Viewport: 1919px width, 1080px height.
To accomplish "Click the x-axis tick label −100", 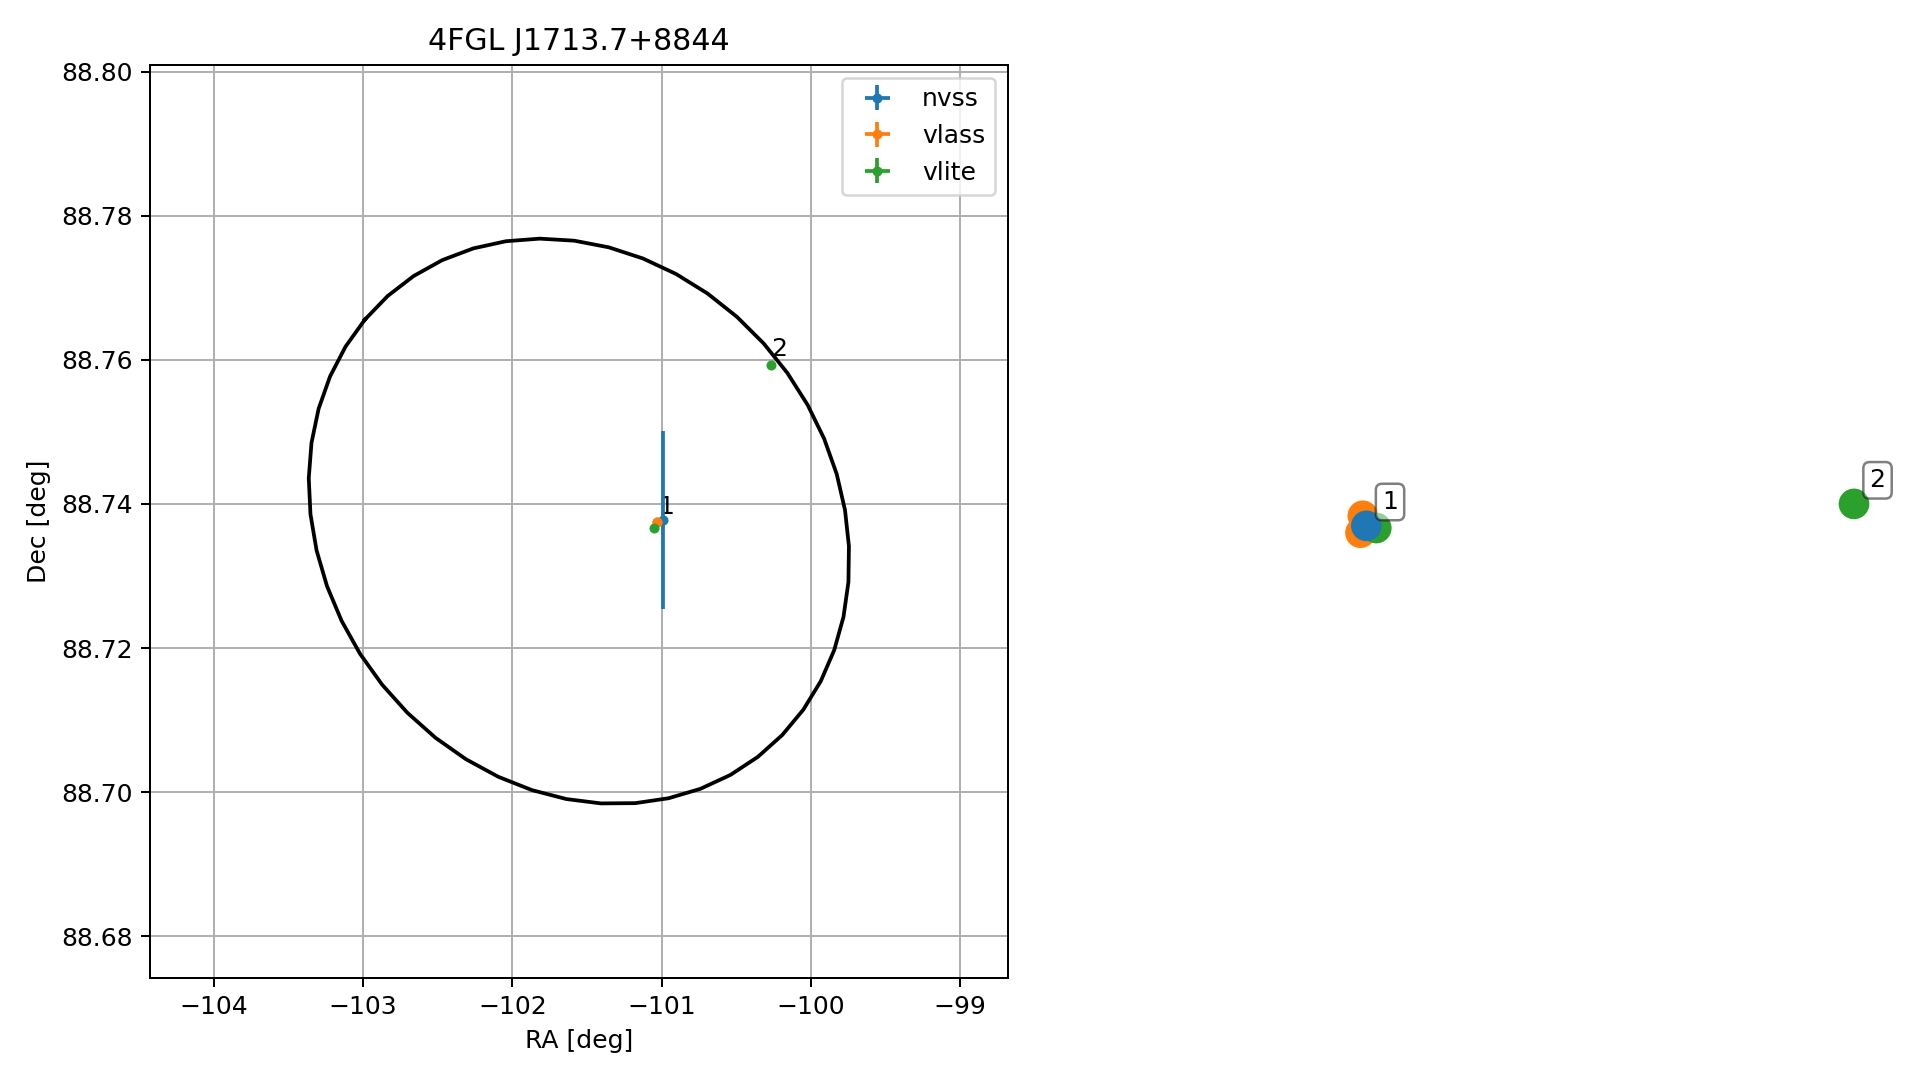I will coord(810,1005).
